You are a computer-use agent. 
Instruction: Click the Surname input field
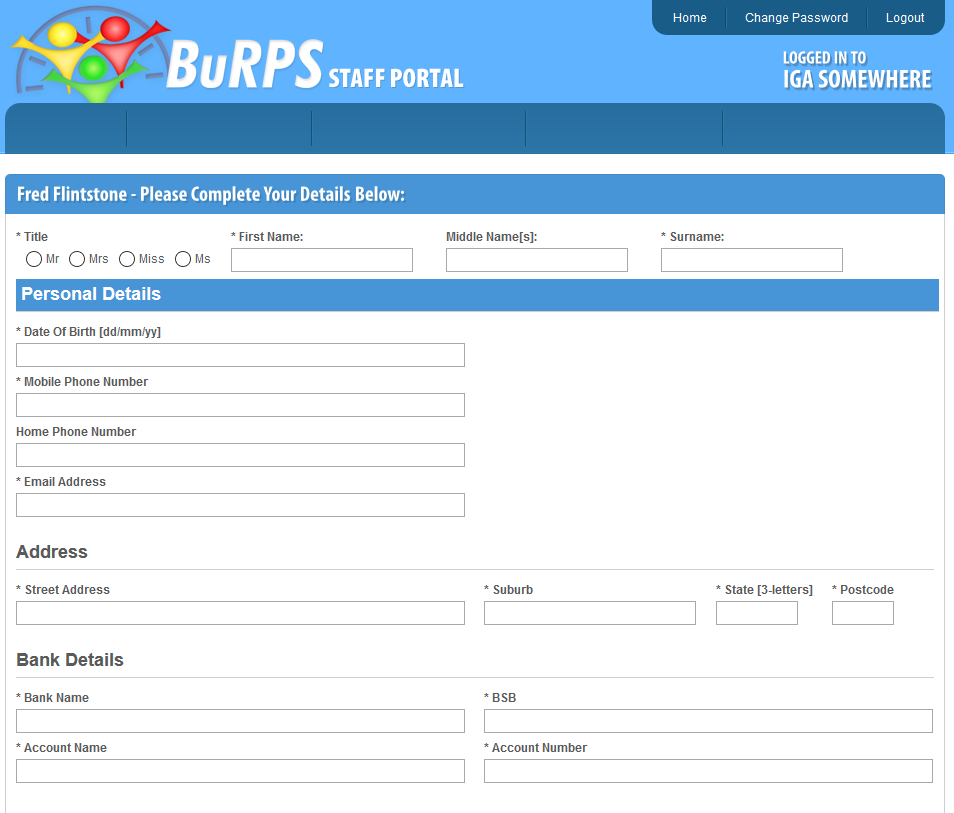point(751,260)
